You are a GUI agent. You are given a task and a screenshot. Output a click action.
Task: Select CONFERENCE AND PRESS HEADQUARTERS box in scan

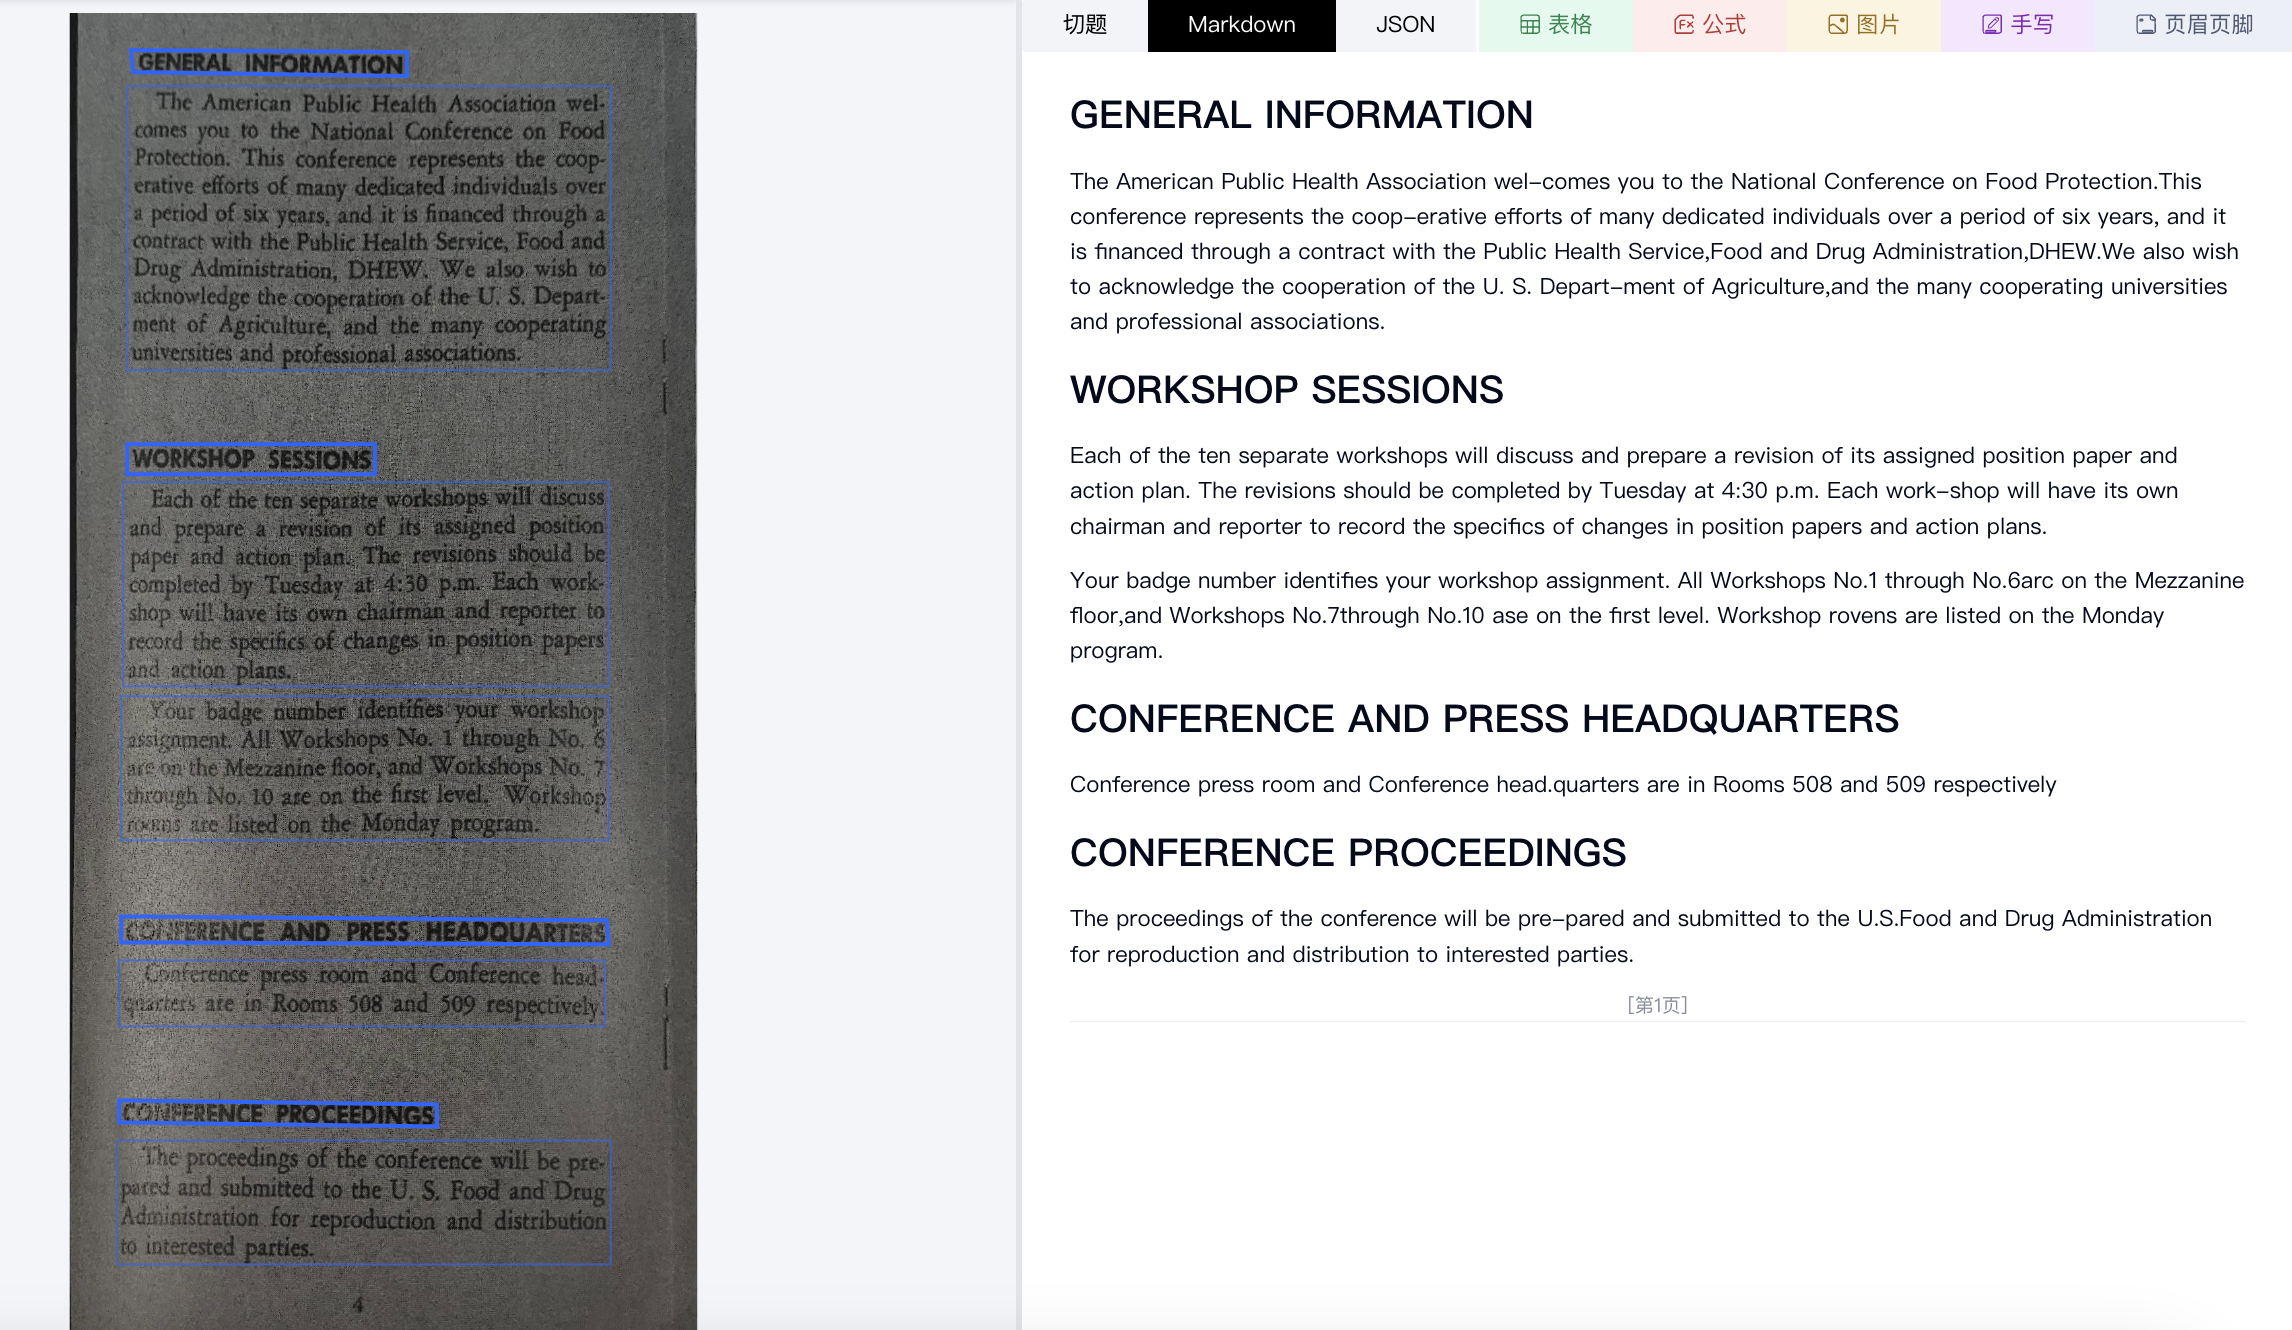tap(364, 932)
